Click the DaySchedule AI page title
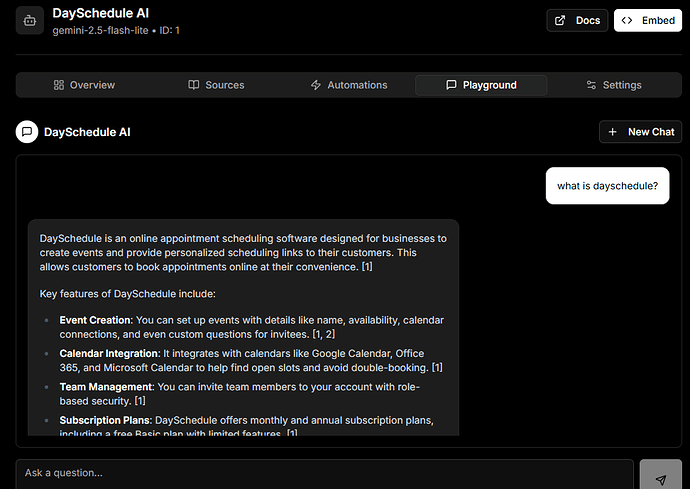This screenshot has height=489, width=690. pos(100,13)
